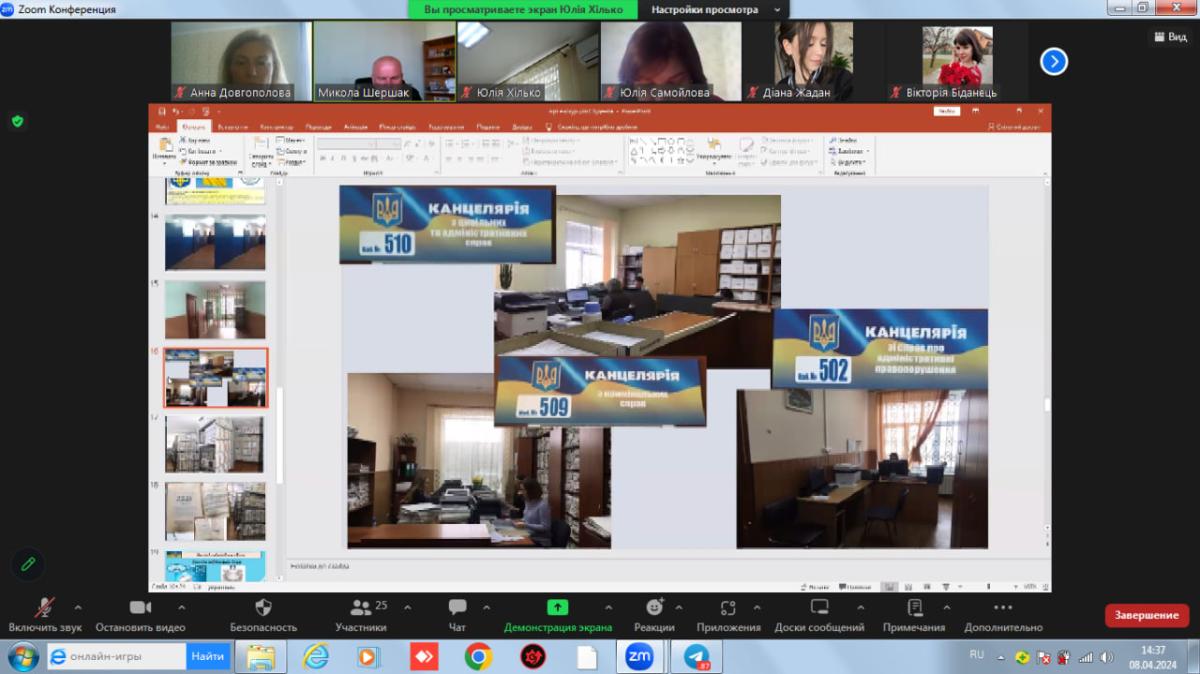Show next participants with blue arrow

tap(1053, 62)
